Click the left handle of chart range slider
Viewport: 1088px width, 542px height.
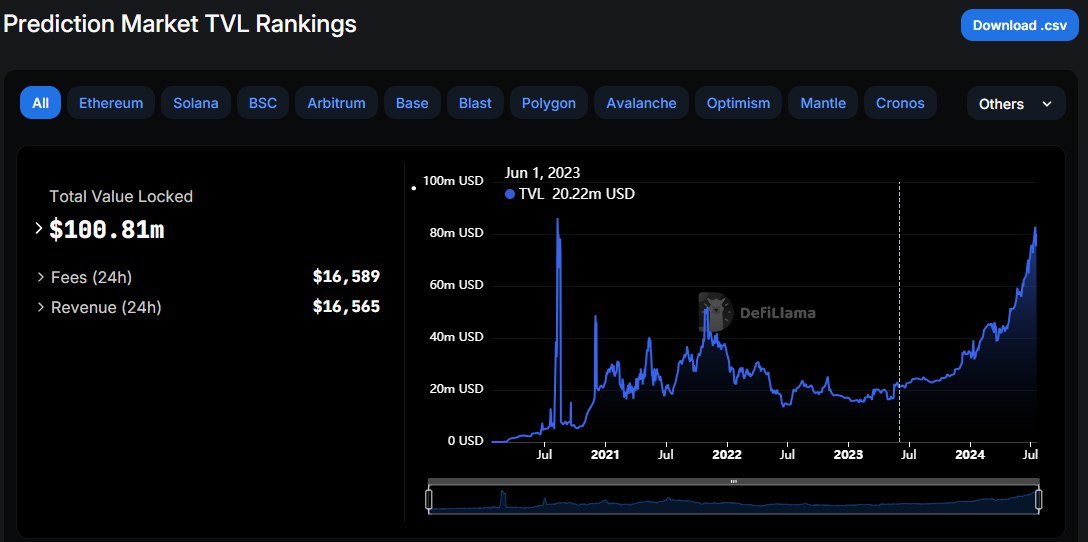click(429, 500)
